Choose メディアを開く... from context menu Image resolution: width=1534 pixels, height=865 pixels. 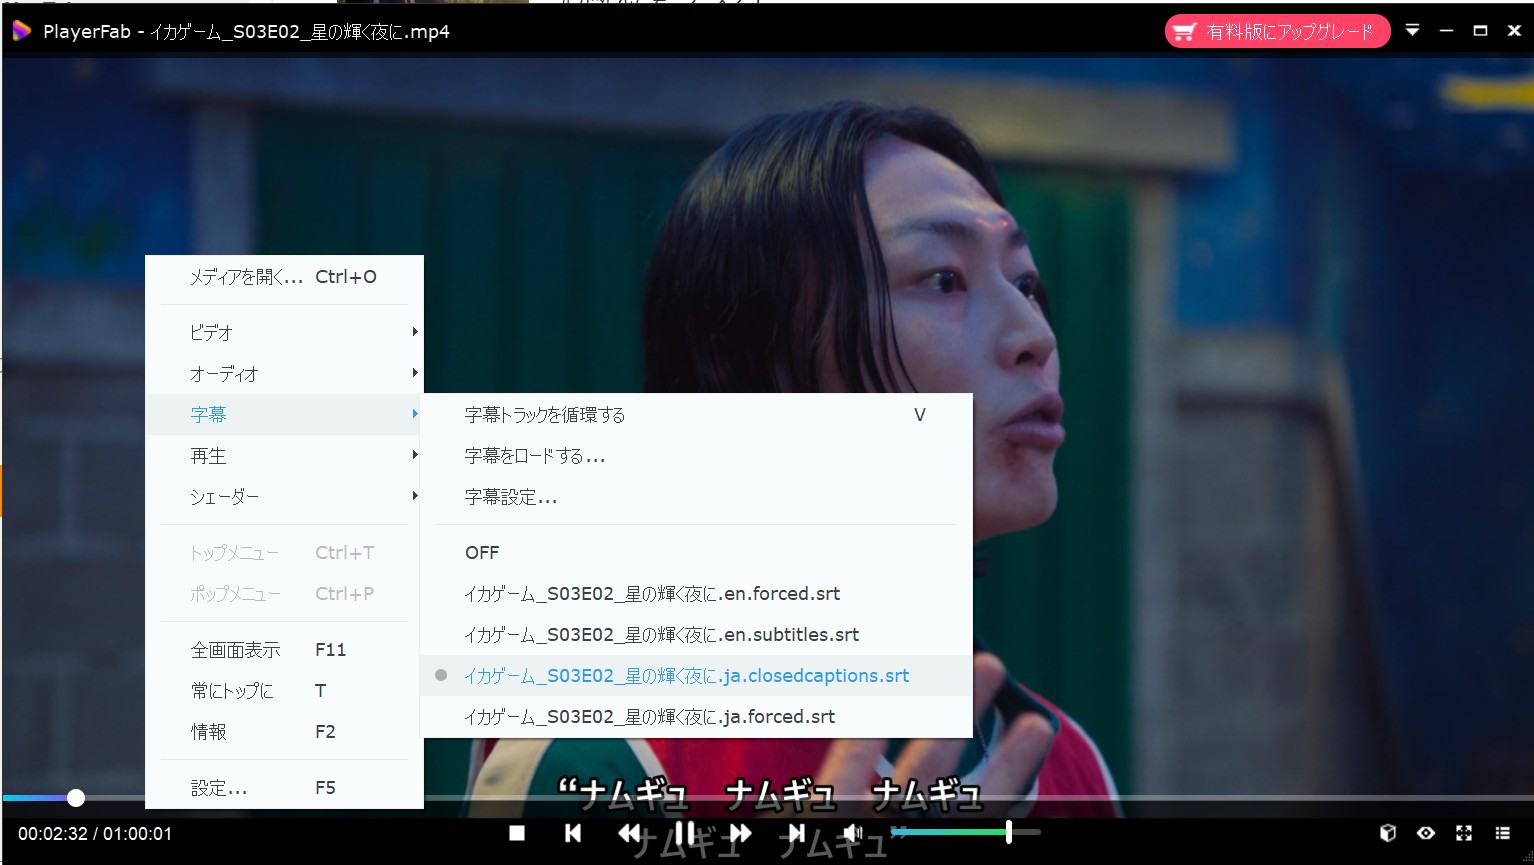[284, 277]
